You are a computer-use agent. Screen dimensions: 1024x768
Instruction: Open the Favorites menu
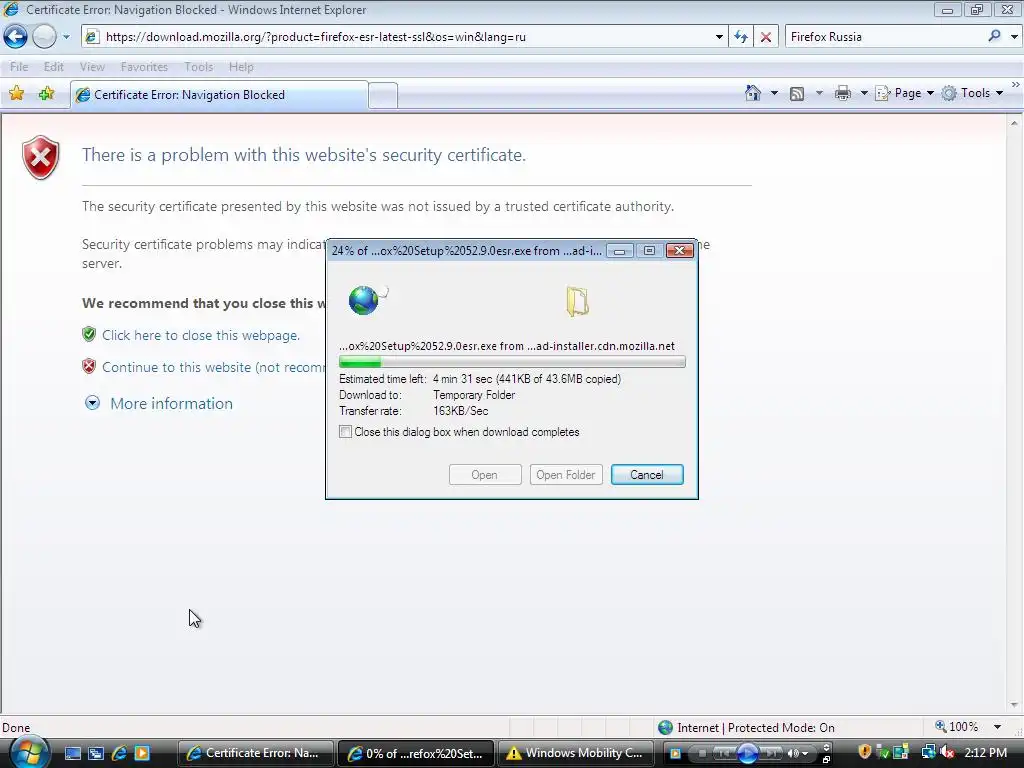(x=144, y=67)
